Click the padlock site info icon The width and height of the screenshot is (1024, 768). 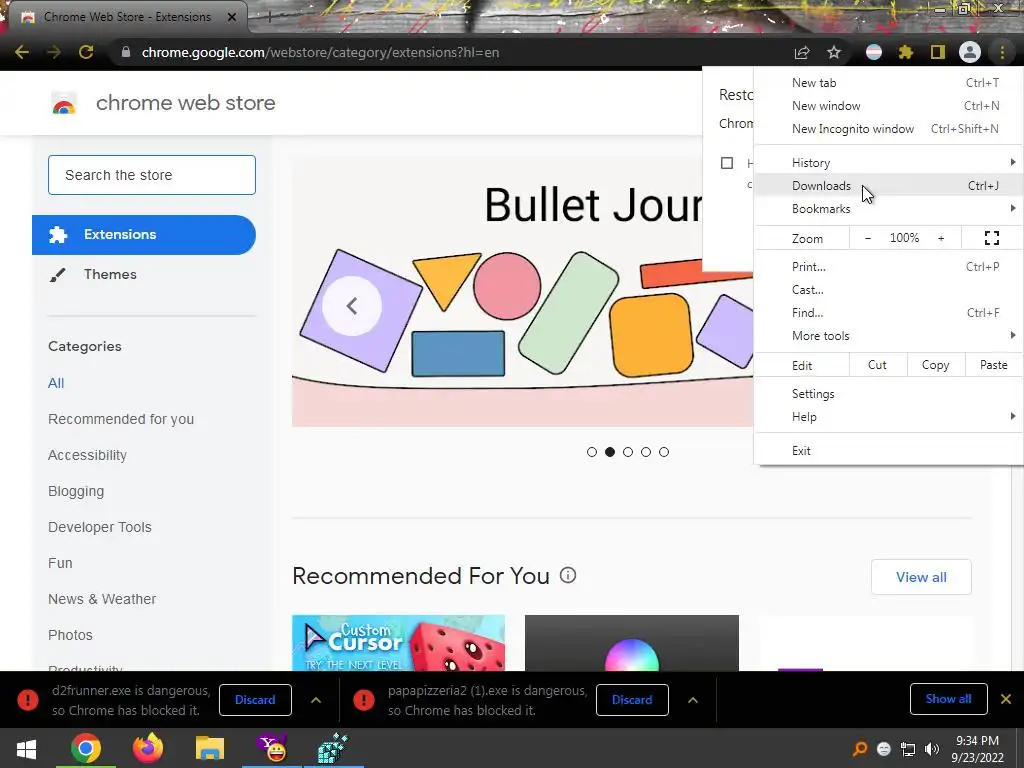point(126,52)
